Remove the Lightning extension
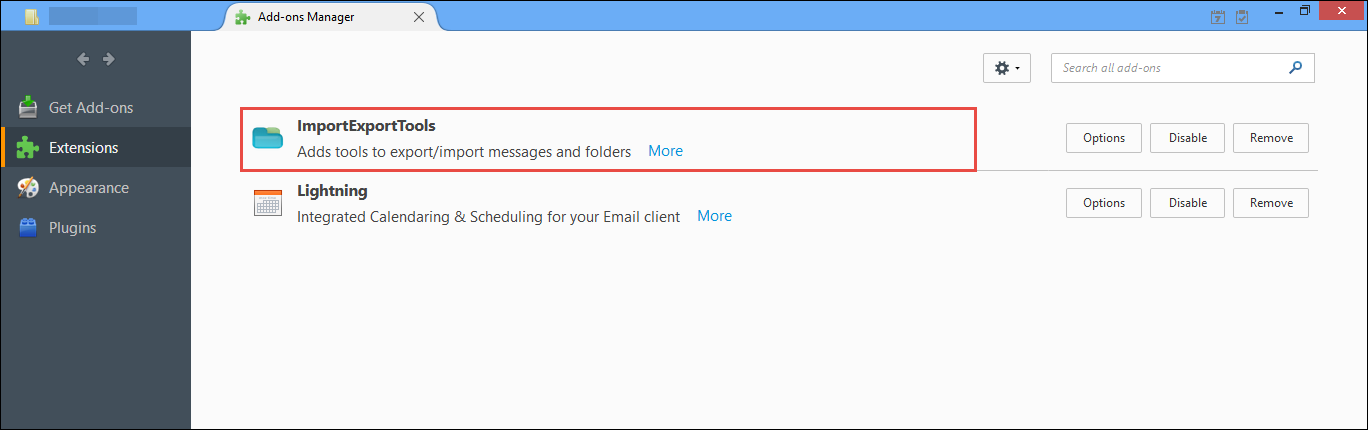 click(1271, 203)
